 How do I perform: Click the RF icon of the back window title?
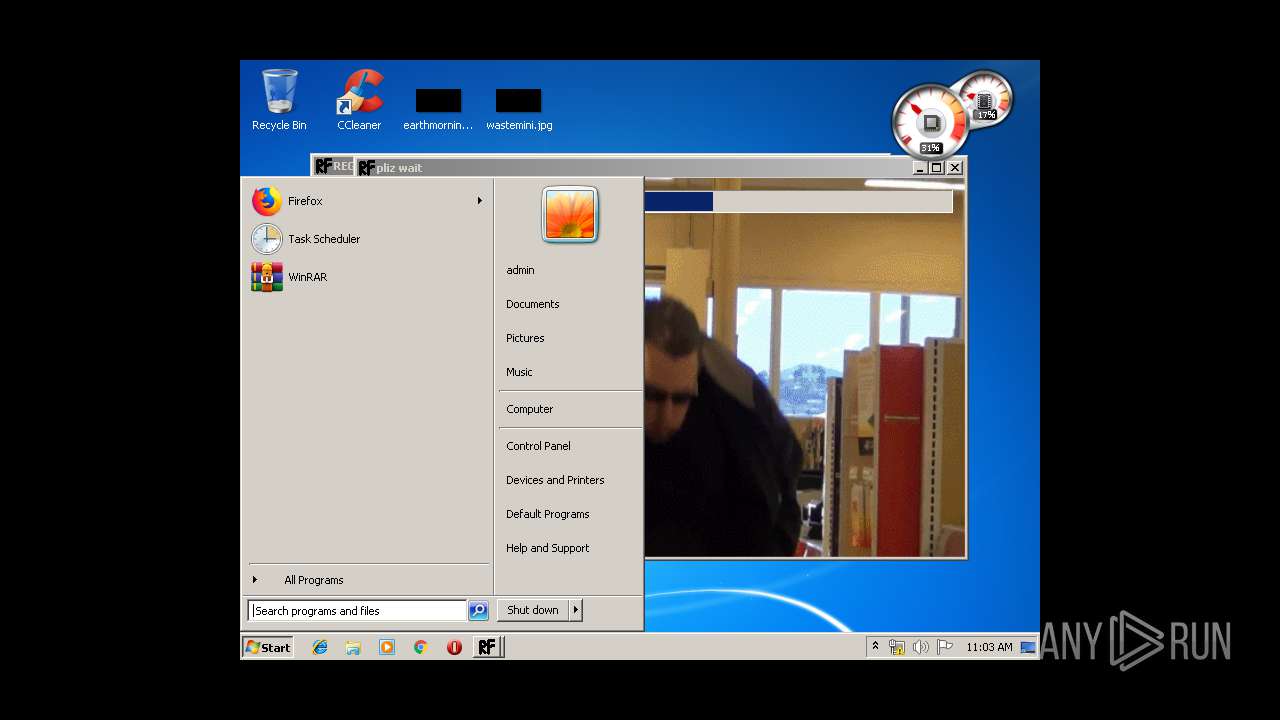point(323,166)
